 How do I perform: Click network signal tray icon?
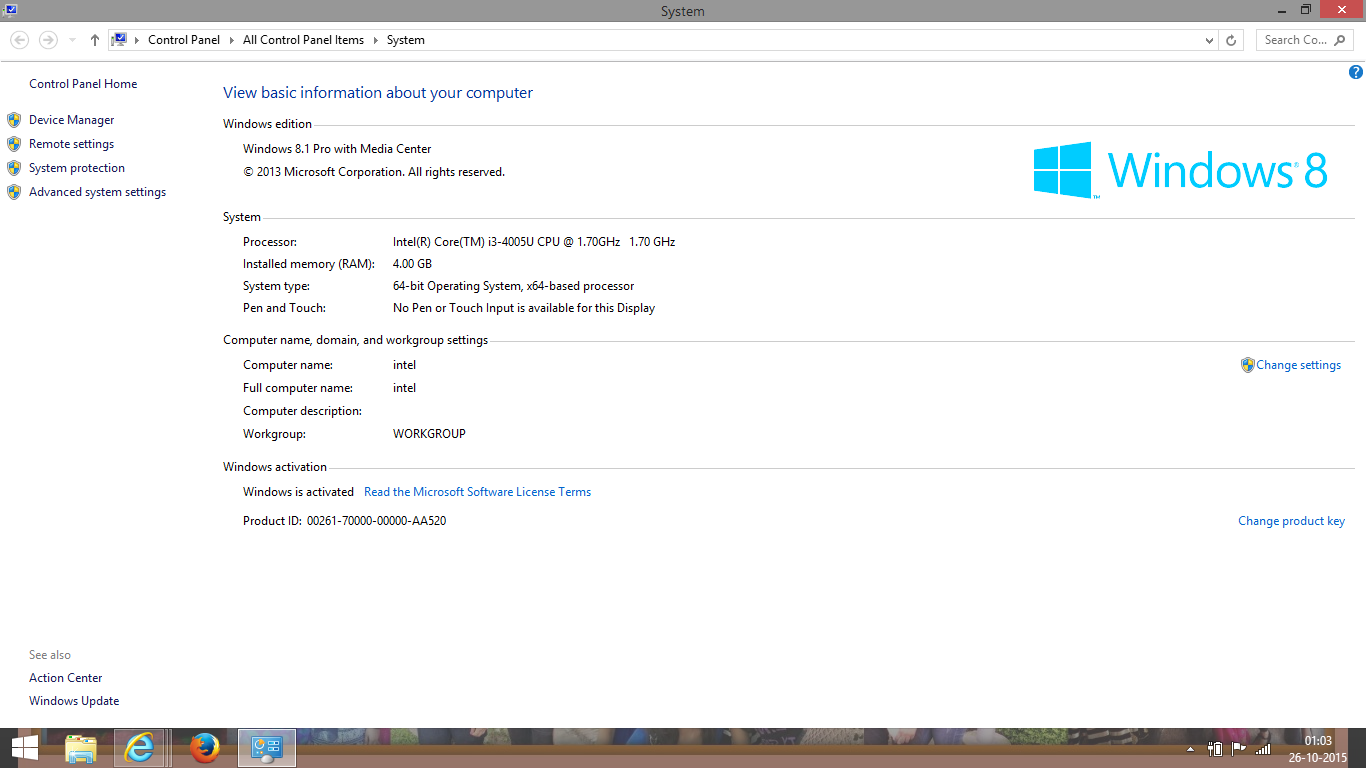(x=1263, y=748)
